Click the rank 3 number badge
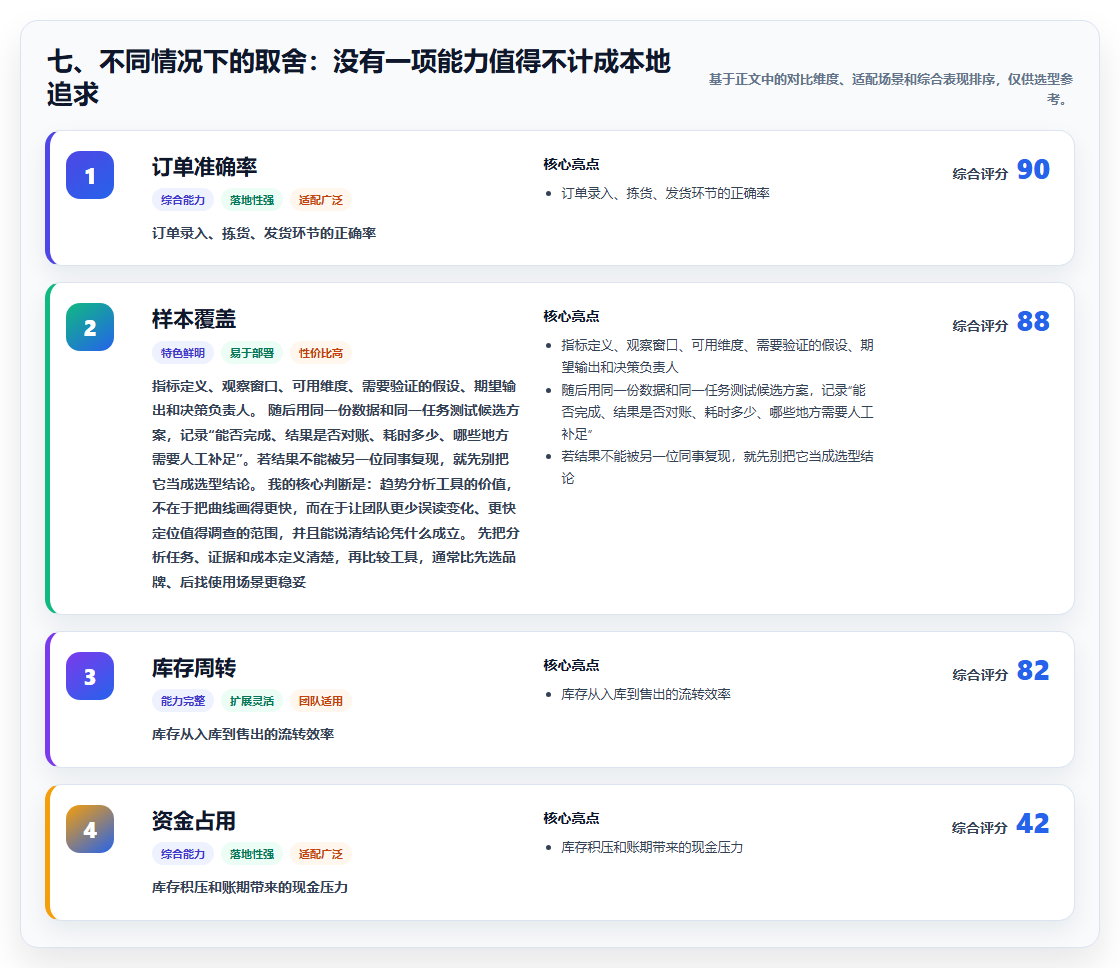1120x968 pixels. coord(90,676)
